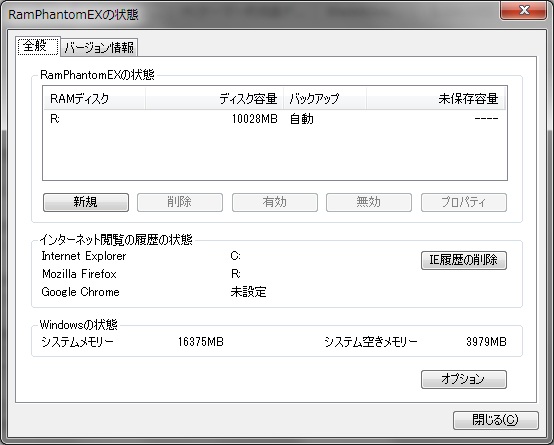The height and width of the screenshot is (445, 554).
Task: Click the RAMディスク column header
Action: click(94, 99)
